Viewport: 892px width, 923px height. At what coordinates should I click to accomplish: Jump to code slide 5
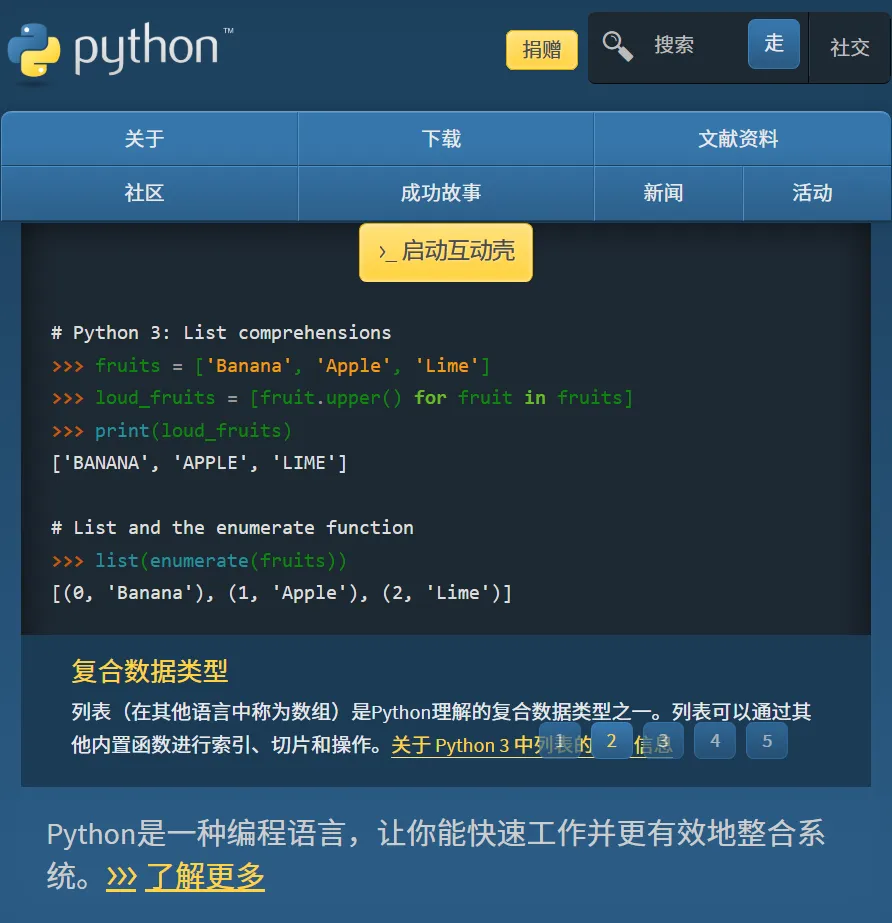[767, 741]
